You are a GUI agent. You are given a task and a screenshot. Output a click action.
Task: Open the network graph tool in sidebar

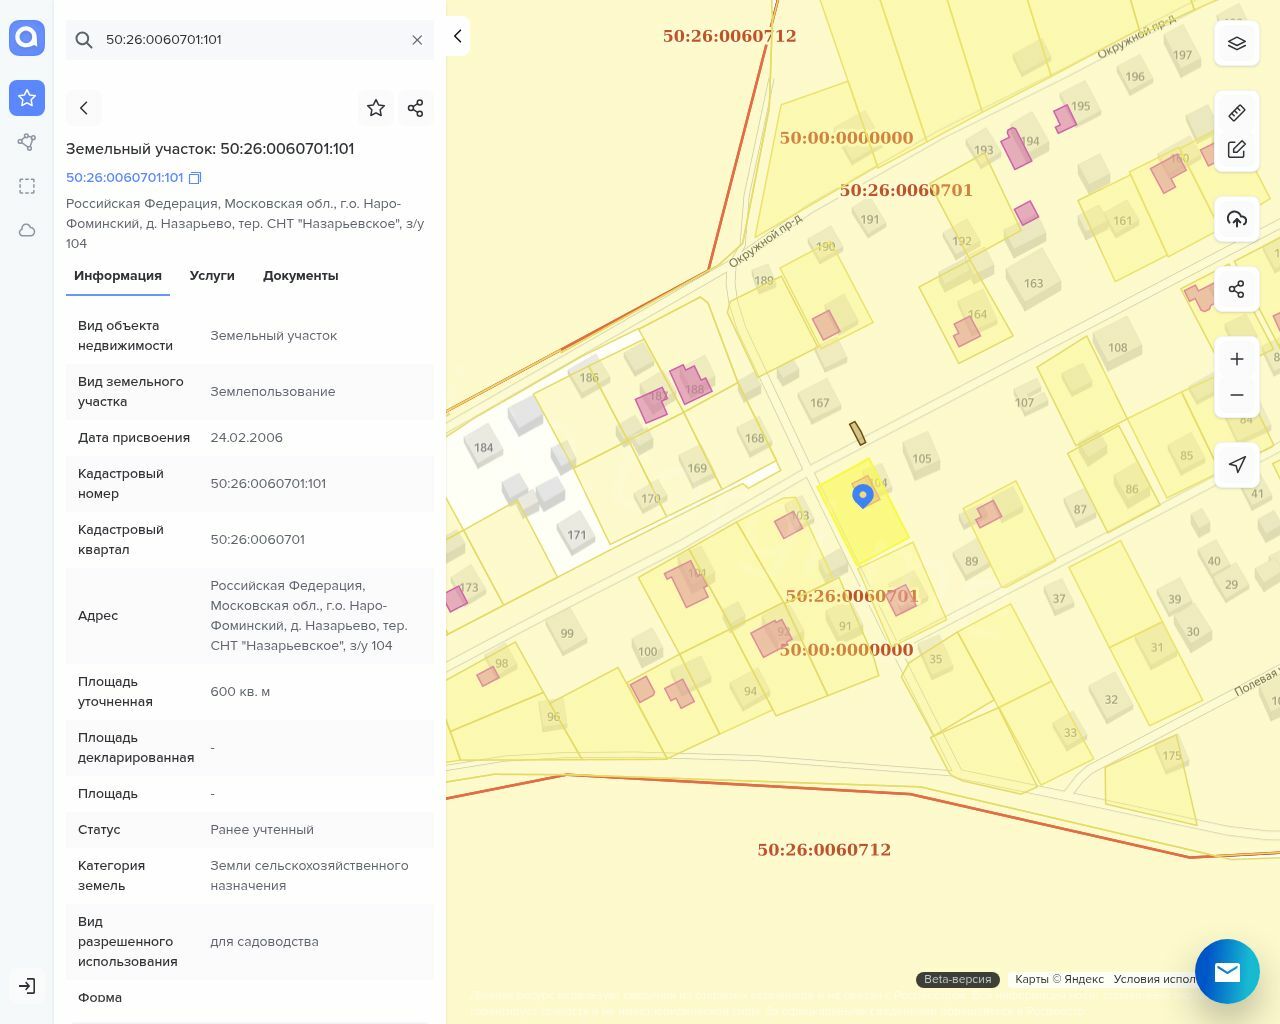click(27, 142)
